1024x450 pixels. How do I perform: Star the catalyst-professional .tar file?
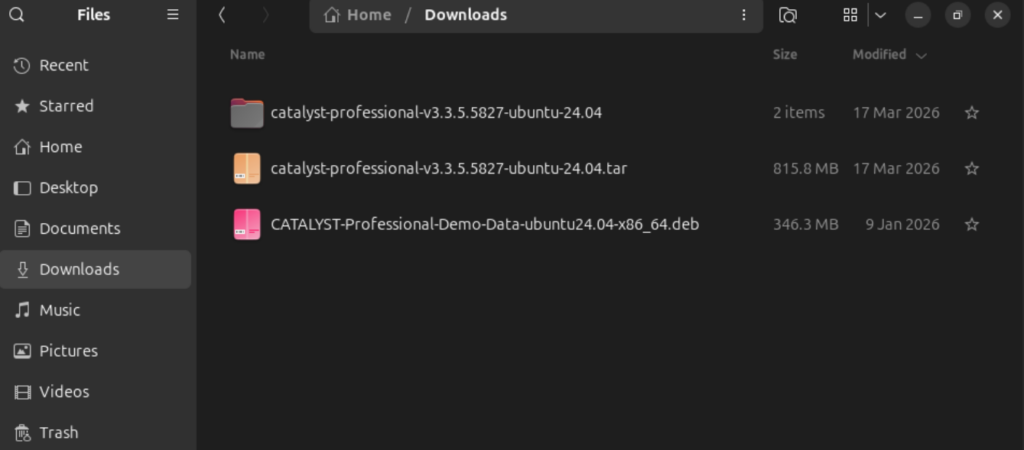coord(972,169)
